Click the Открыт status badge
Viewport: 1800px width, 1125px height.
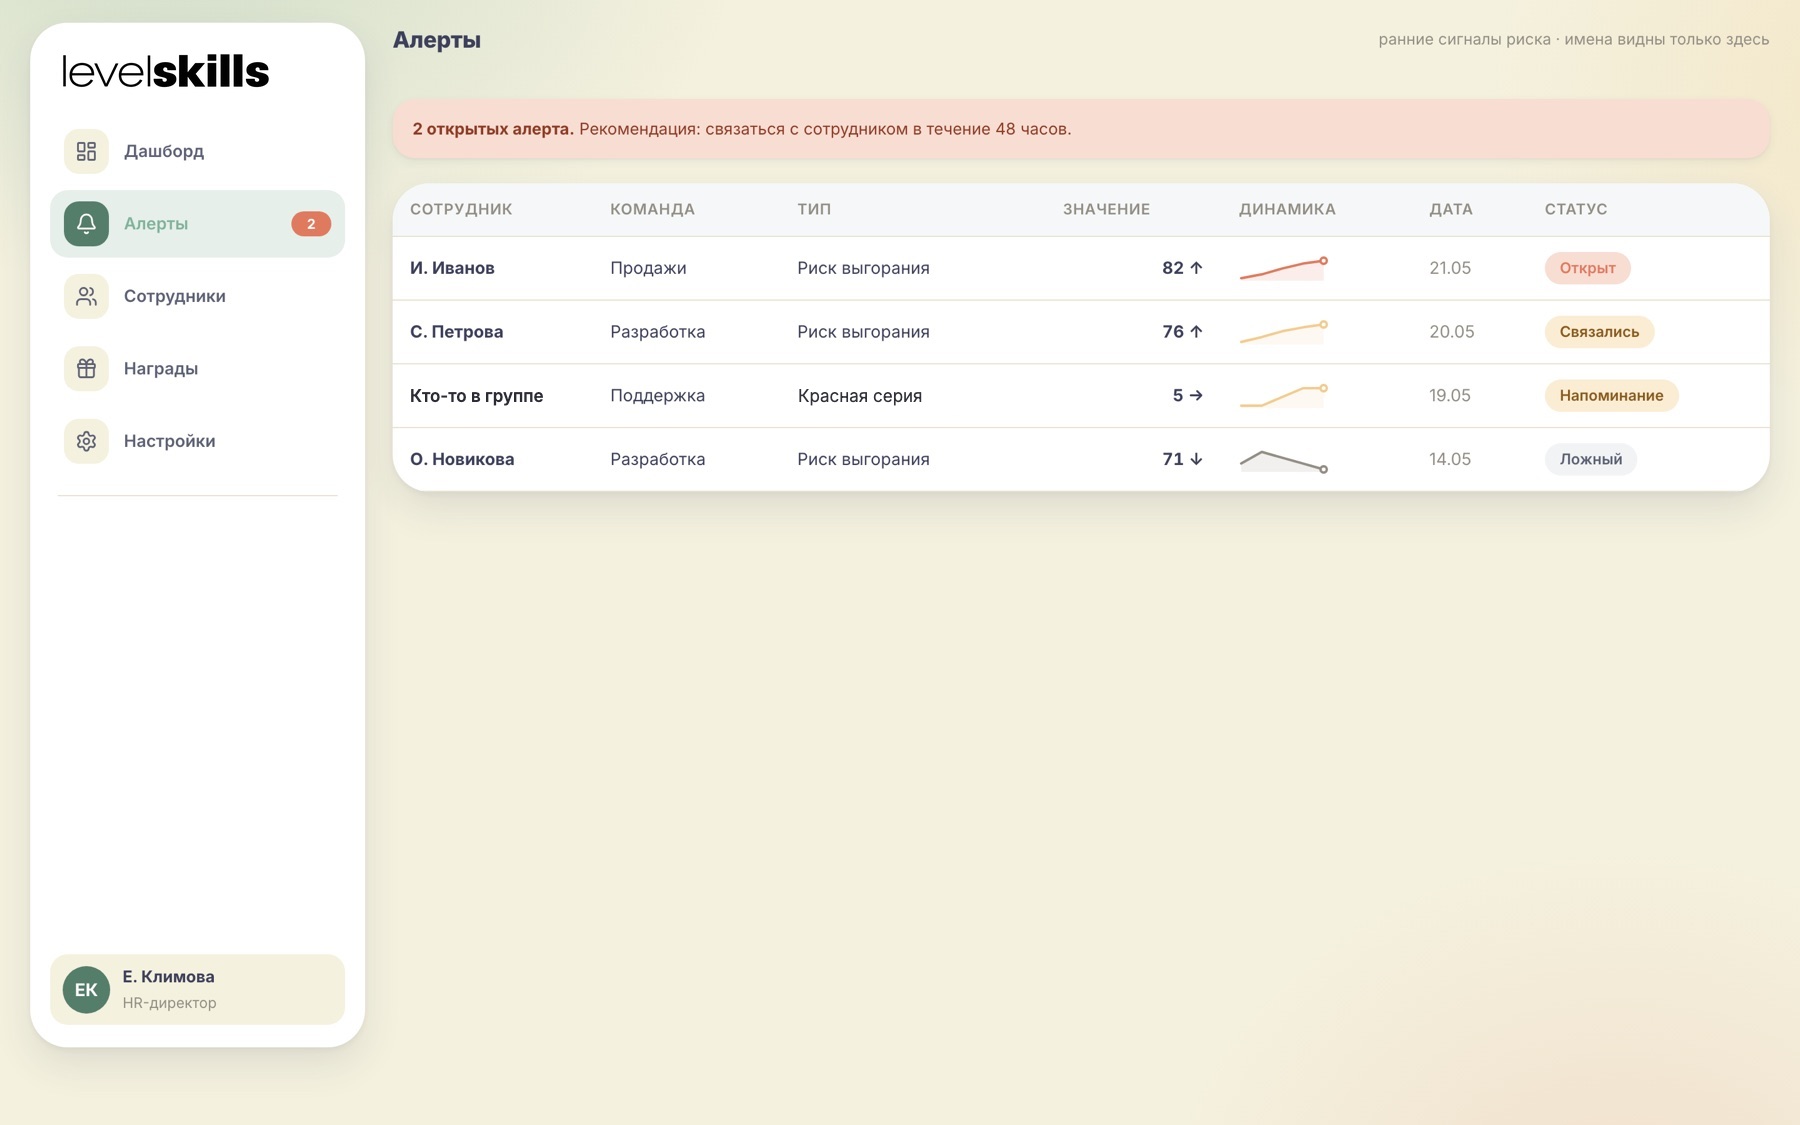[1587, 268]
